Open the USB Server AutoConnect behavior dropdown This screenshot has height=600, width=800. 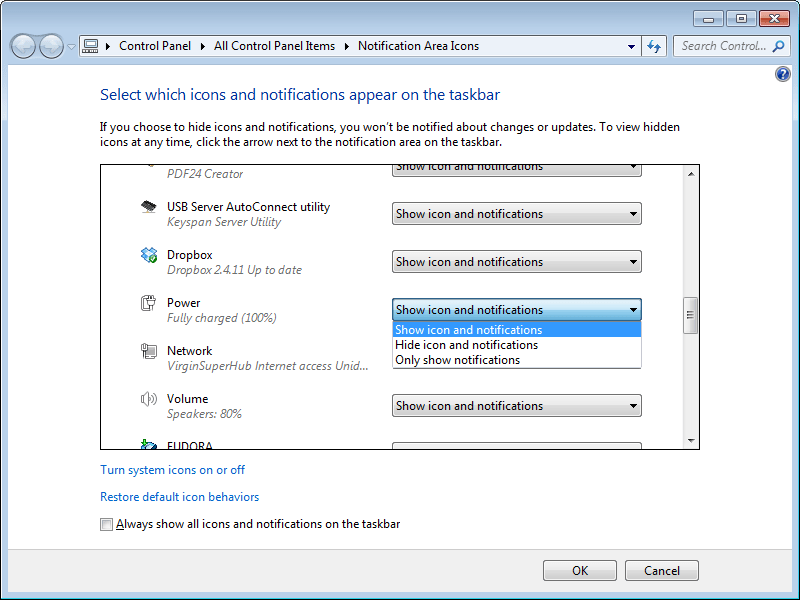[x=516, y=214]
